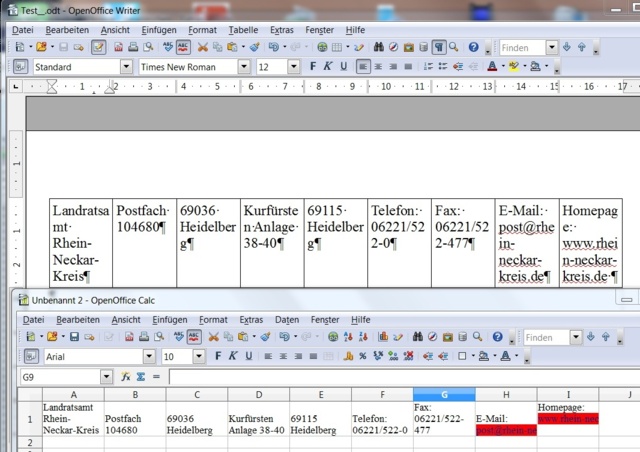Open the Daten menu in Calc

[x=285, y=319]
